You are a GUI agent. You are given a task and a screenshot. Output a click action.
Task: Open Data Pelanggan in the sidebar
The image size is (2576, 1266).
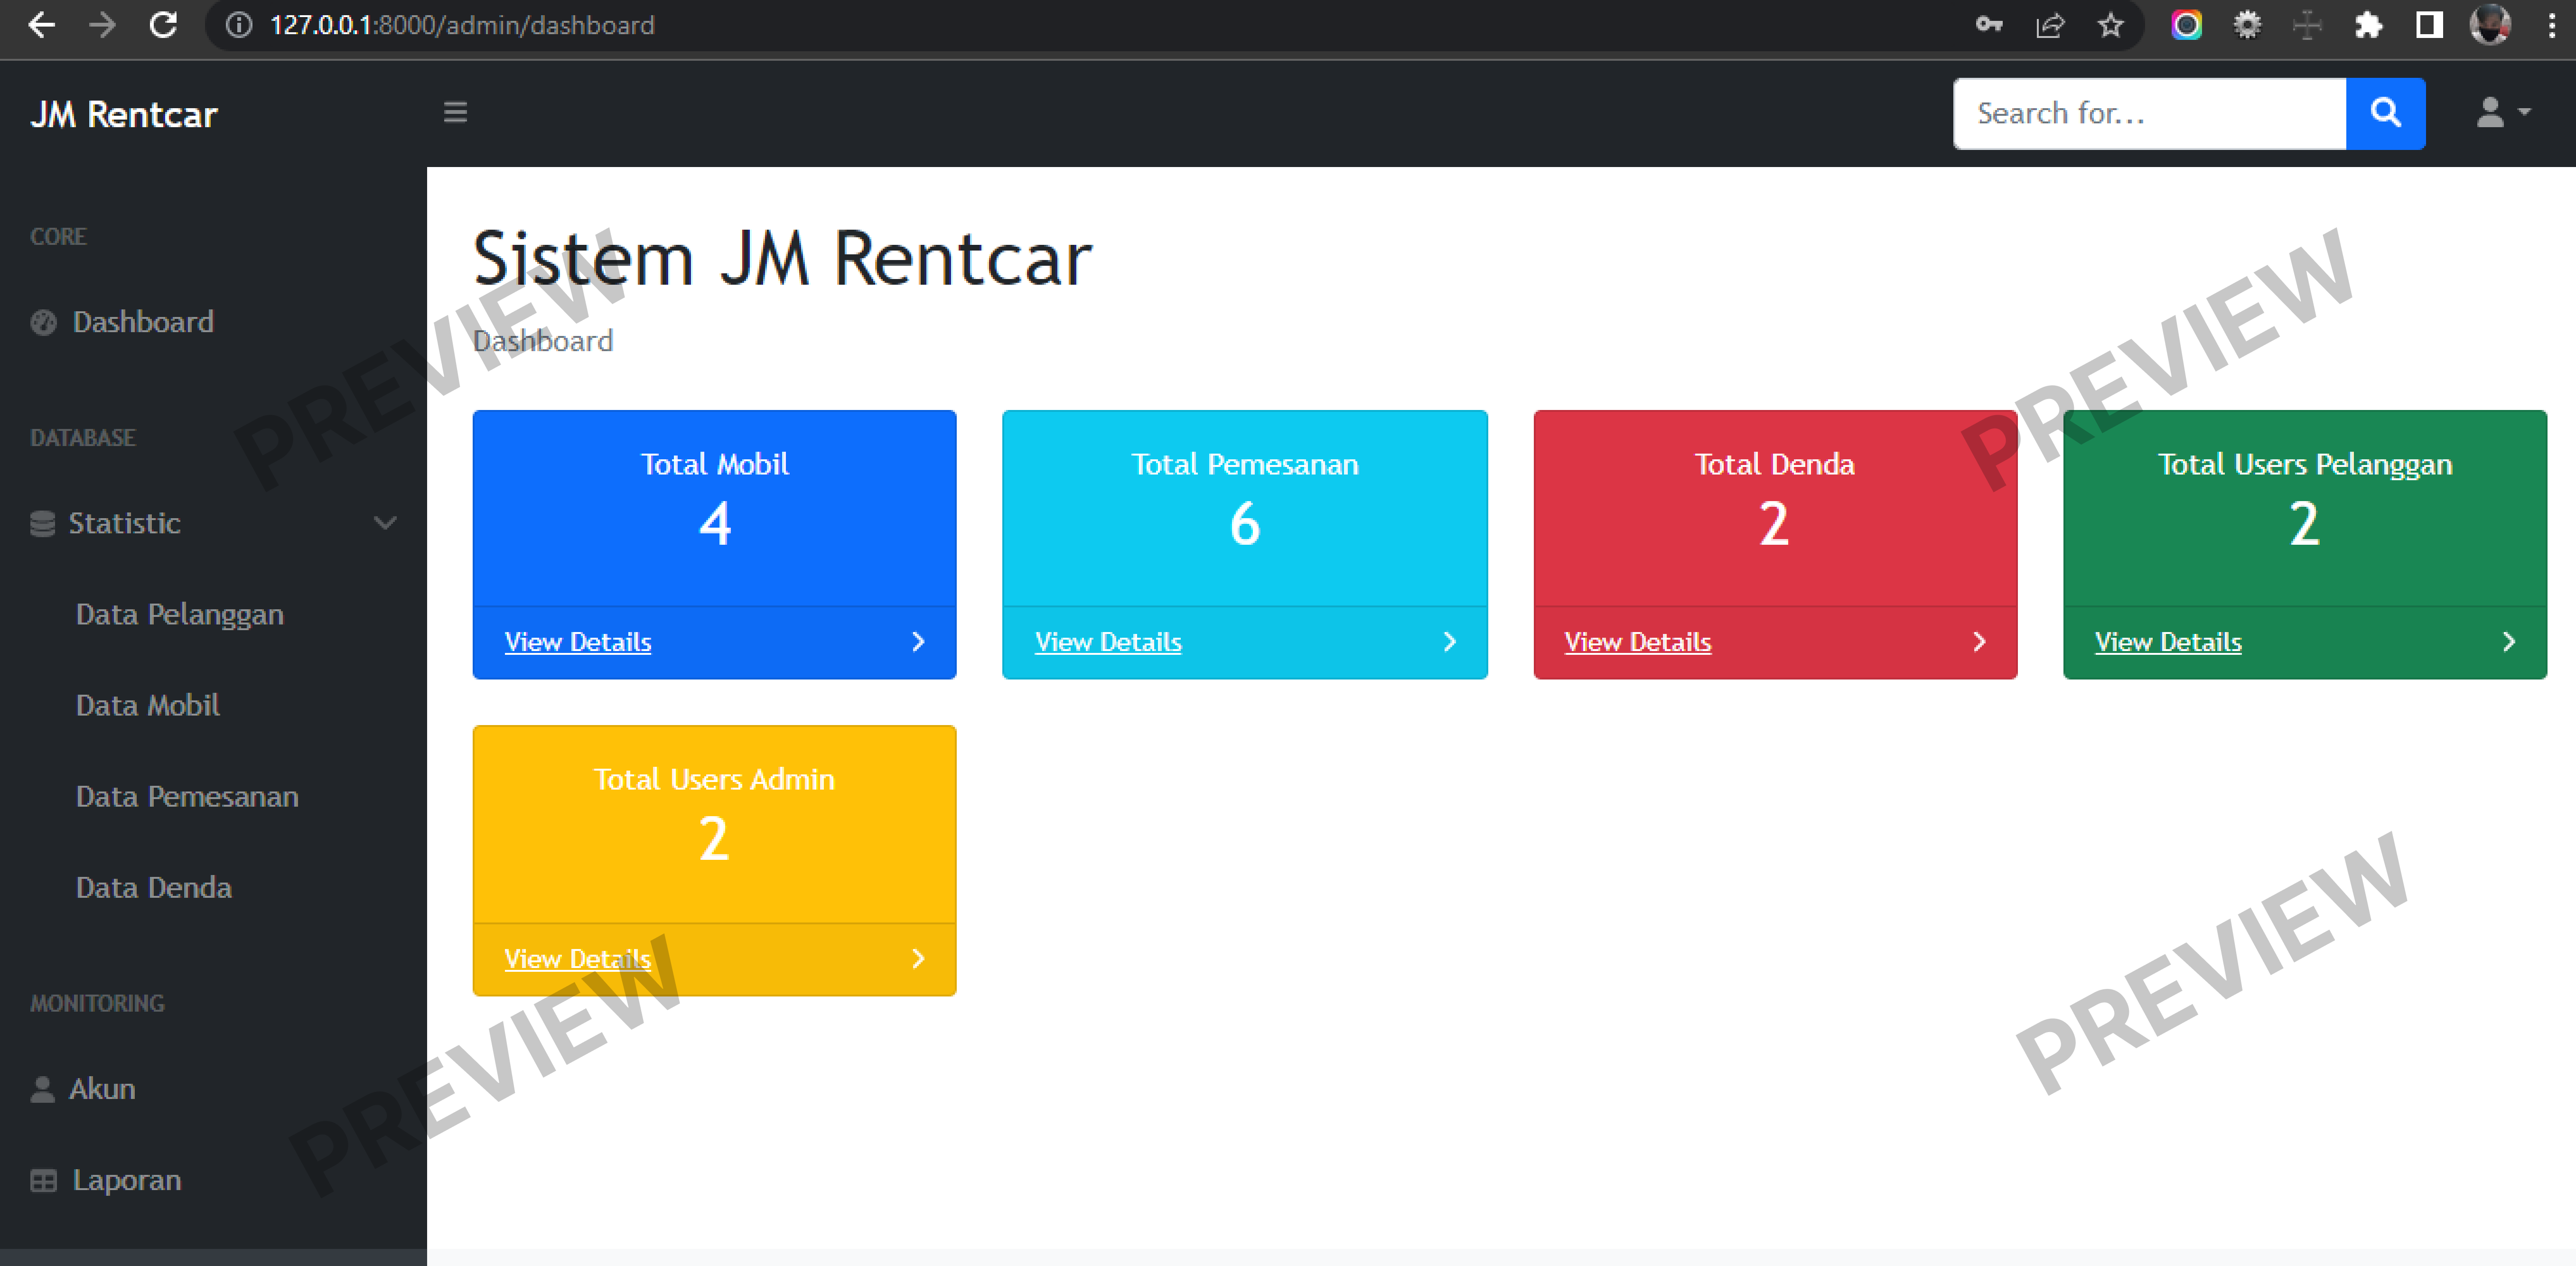point(180,614)
